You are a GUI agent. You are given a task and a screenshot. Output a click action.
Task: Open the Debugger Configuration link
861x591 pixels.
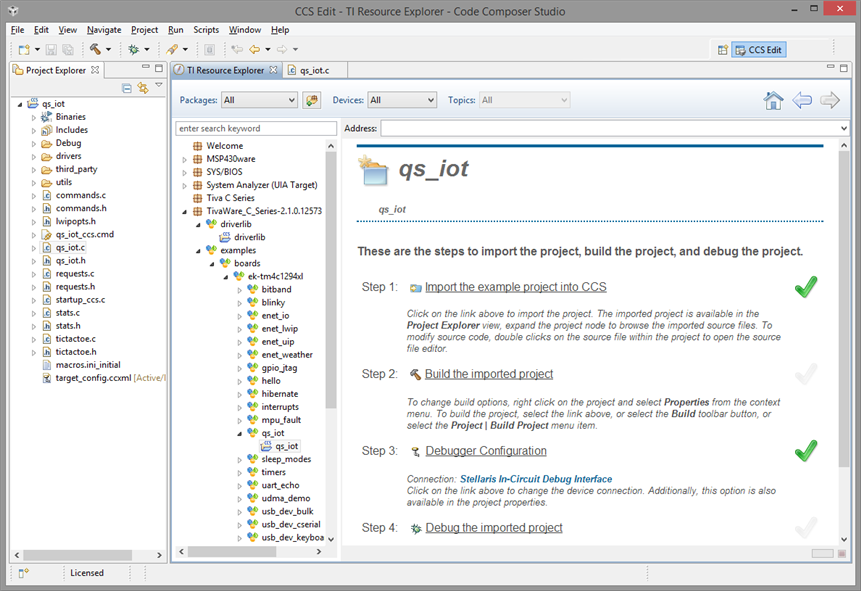pos(486,451)
